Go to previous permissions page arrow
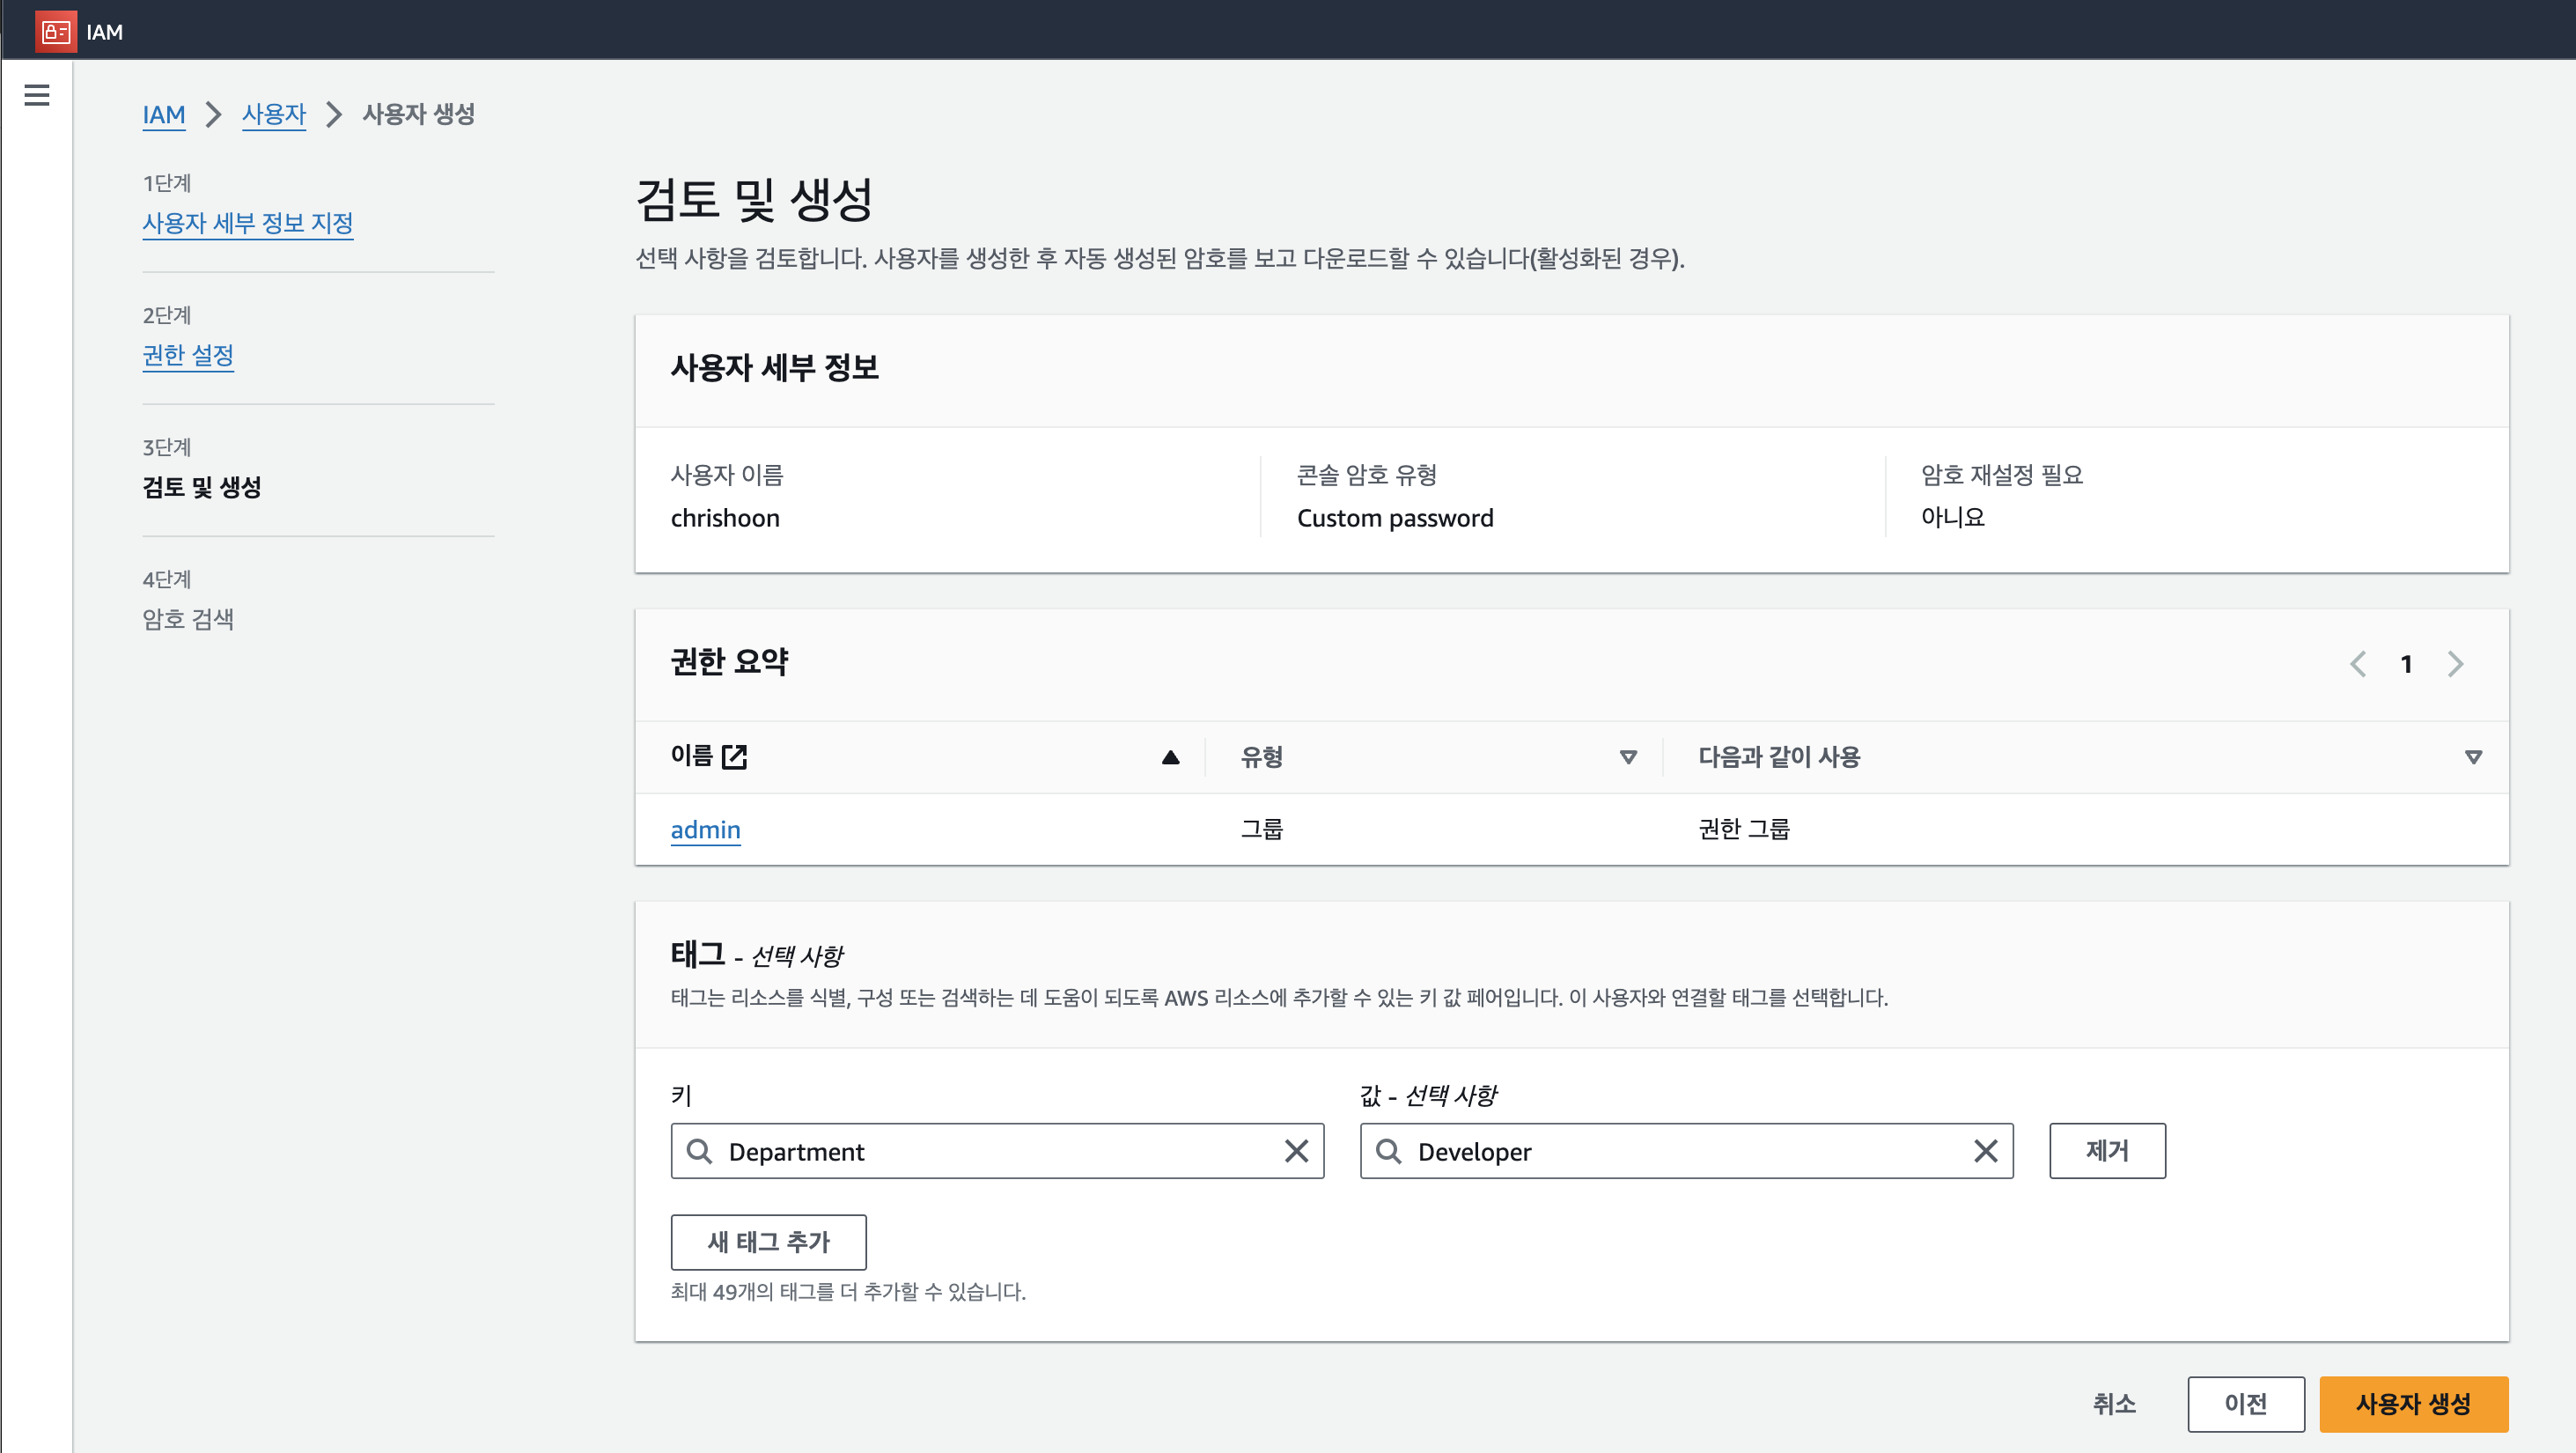 coord(2358,664)
